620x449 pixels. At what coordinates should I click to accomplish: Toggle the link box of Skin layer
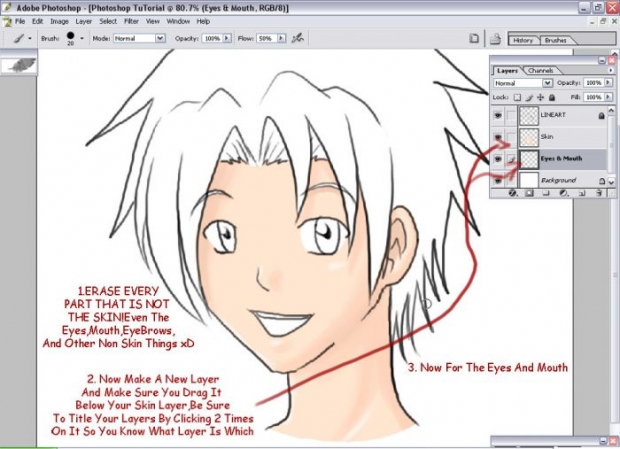coord(511,137)
